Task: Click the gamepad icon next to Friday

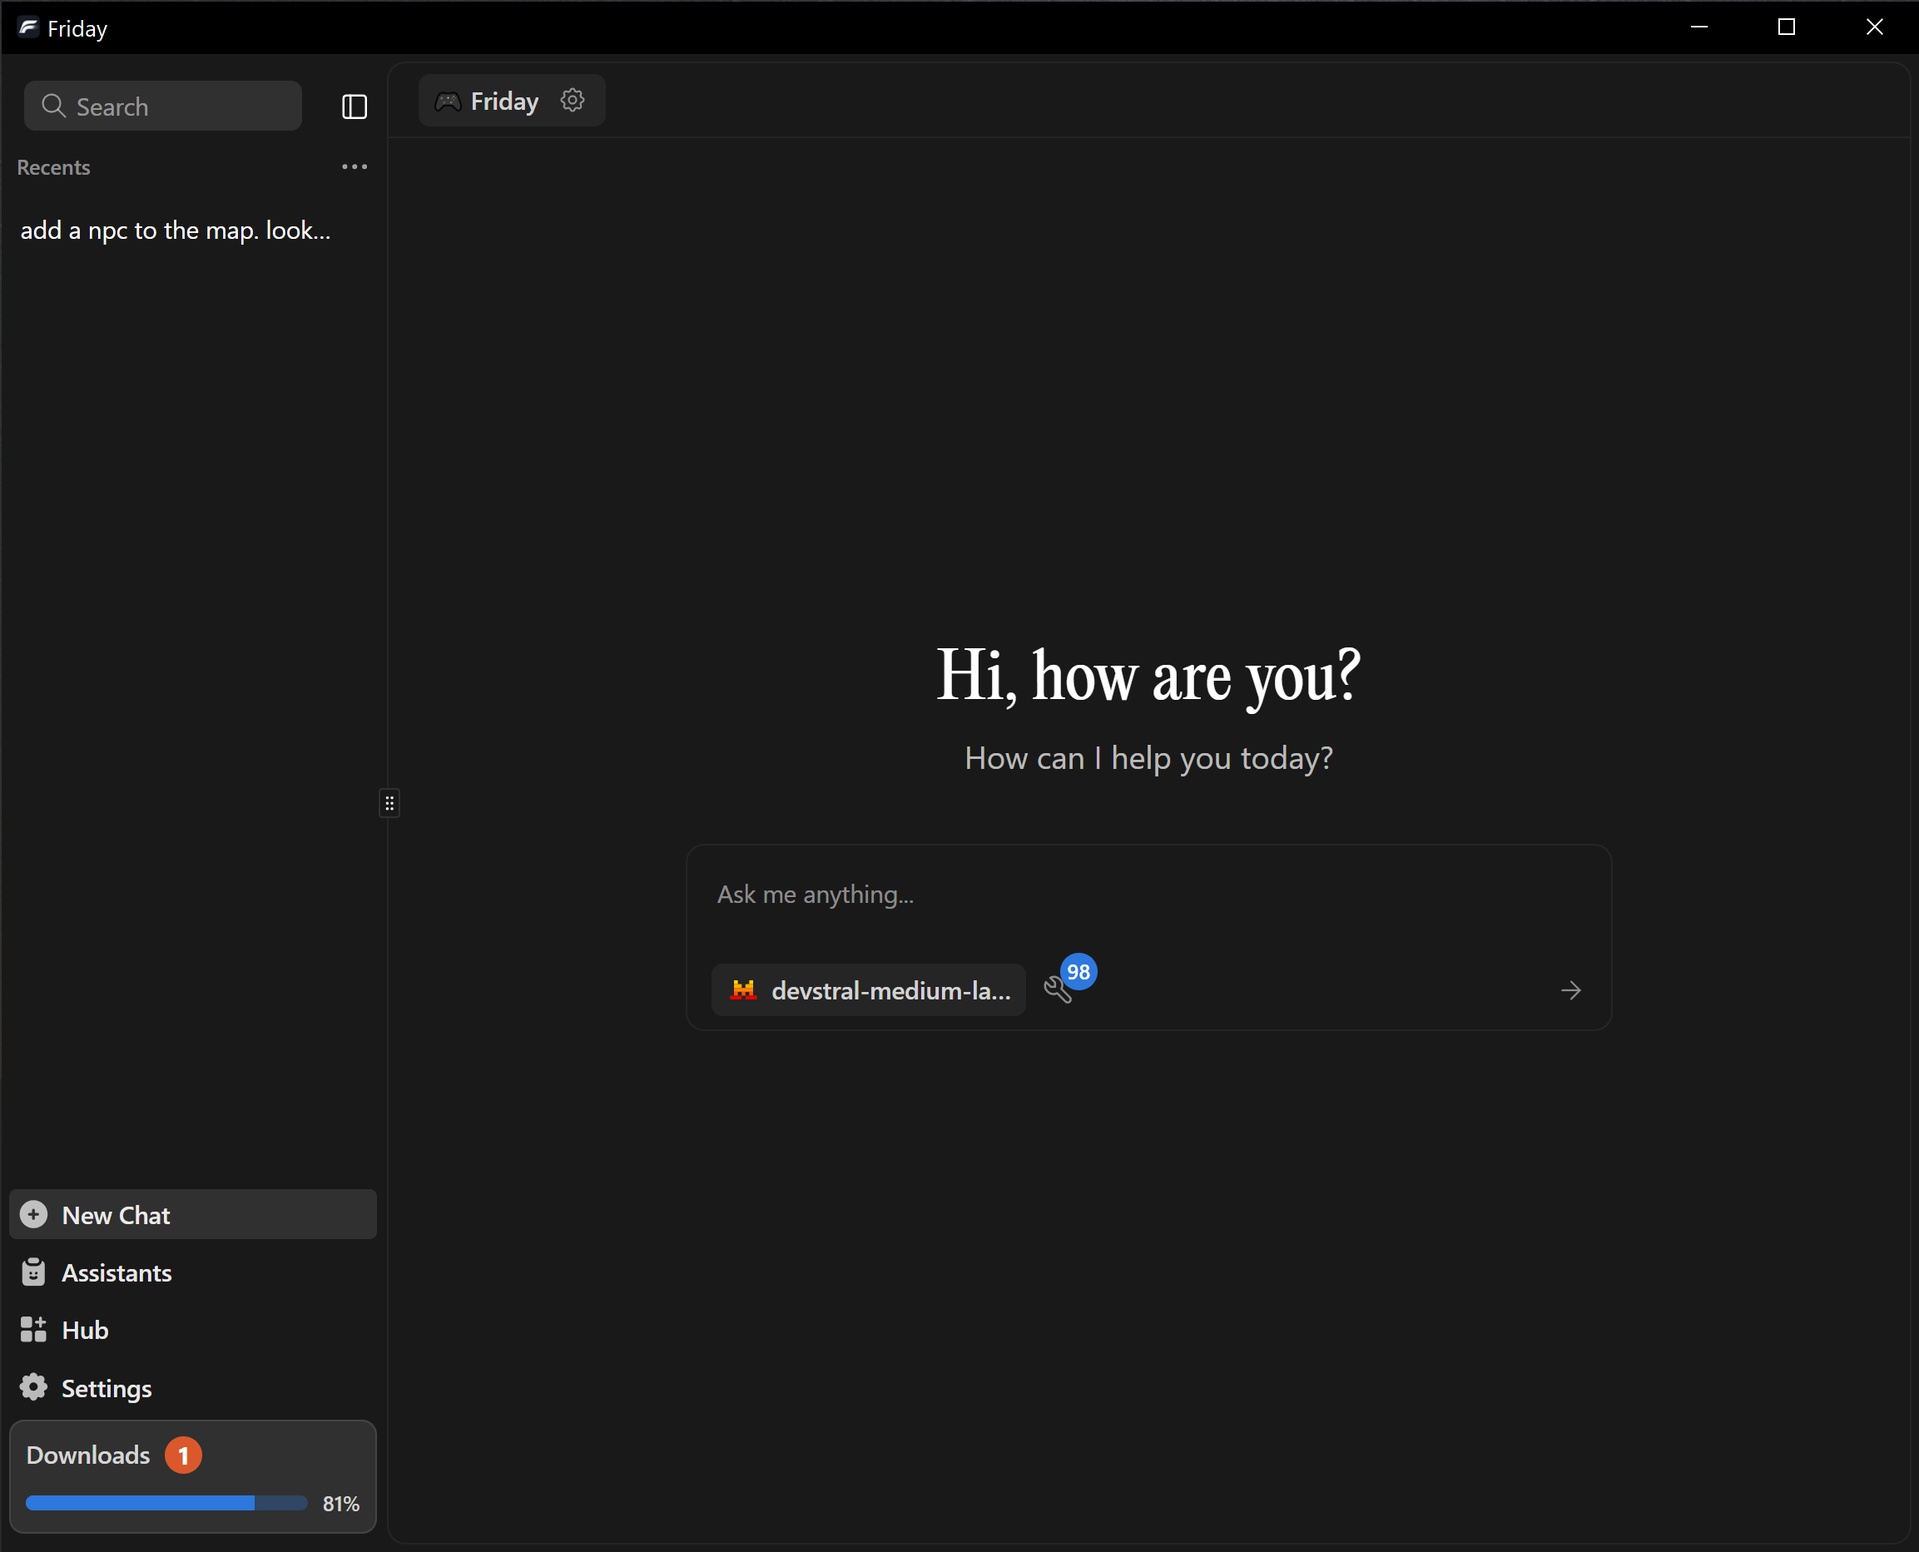Action: pos(447,101)
